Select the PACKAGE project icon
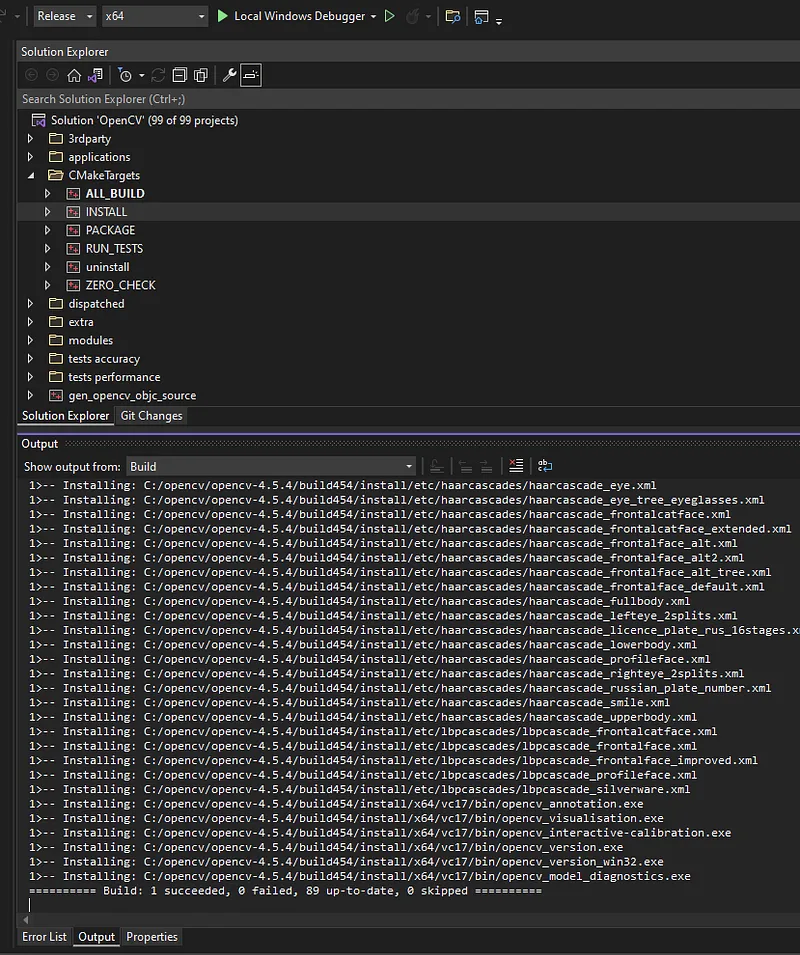This screenshot has width=800, height=955. 73,230
